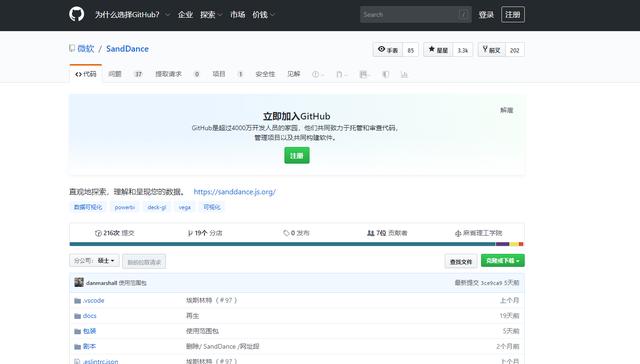Open the sanddance.js.org link
This screenshot has width=640, height=364.
[x=235, y=191]
